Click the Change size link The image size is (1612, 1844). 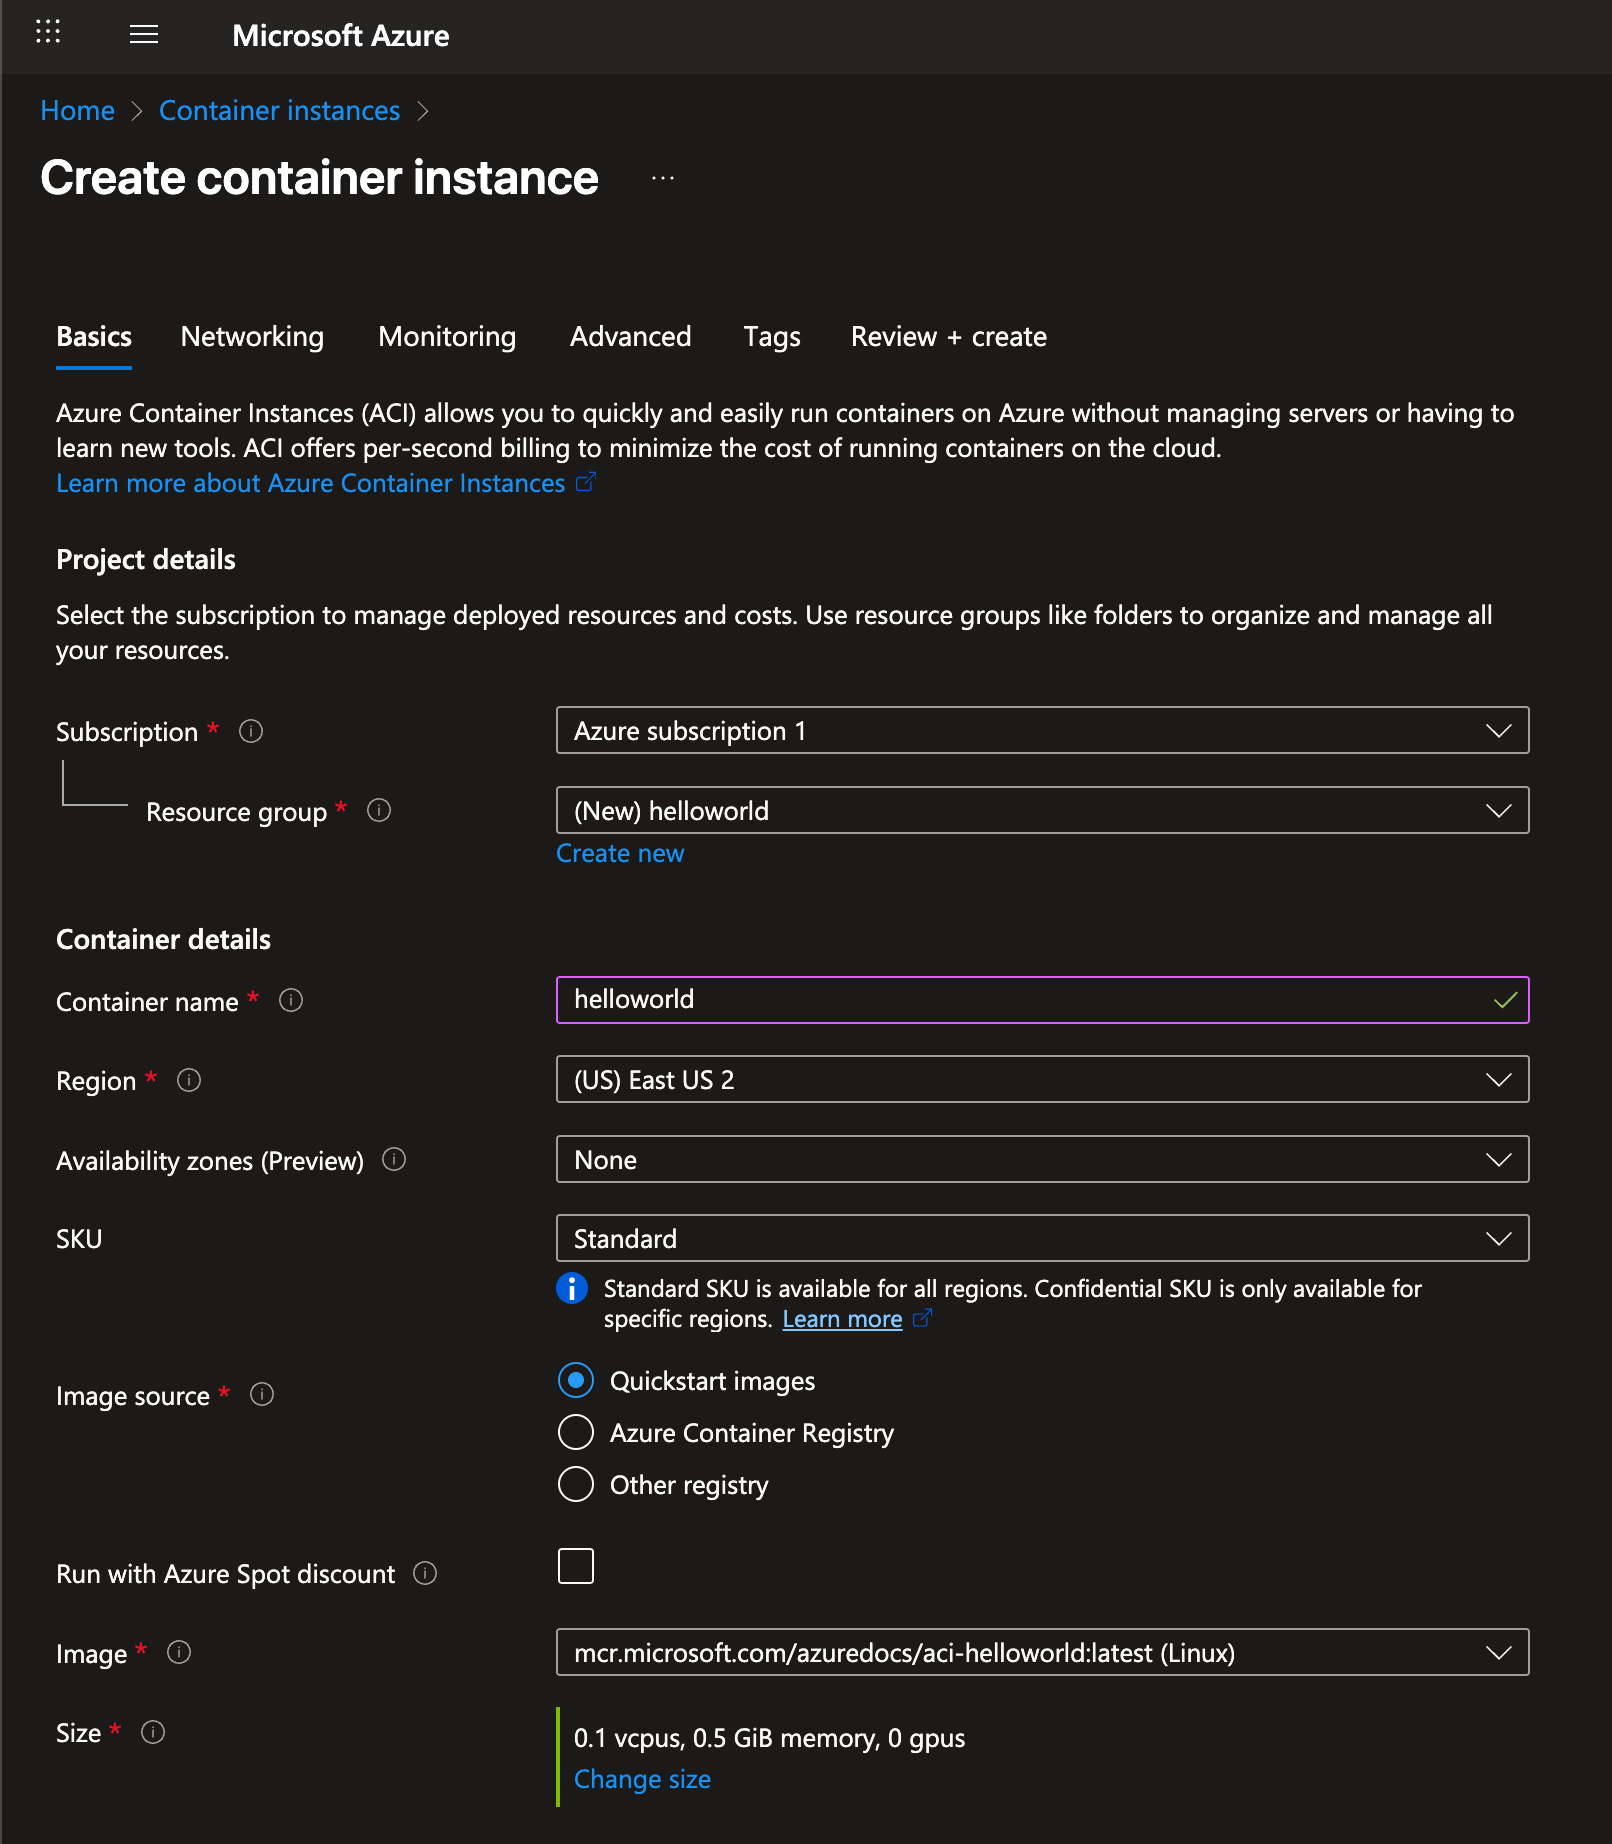pyautogui.click(x=642, y=1779)
